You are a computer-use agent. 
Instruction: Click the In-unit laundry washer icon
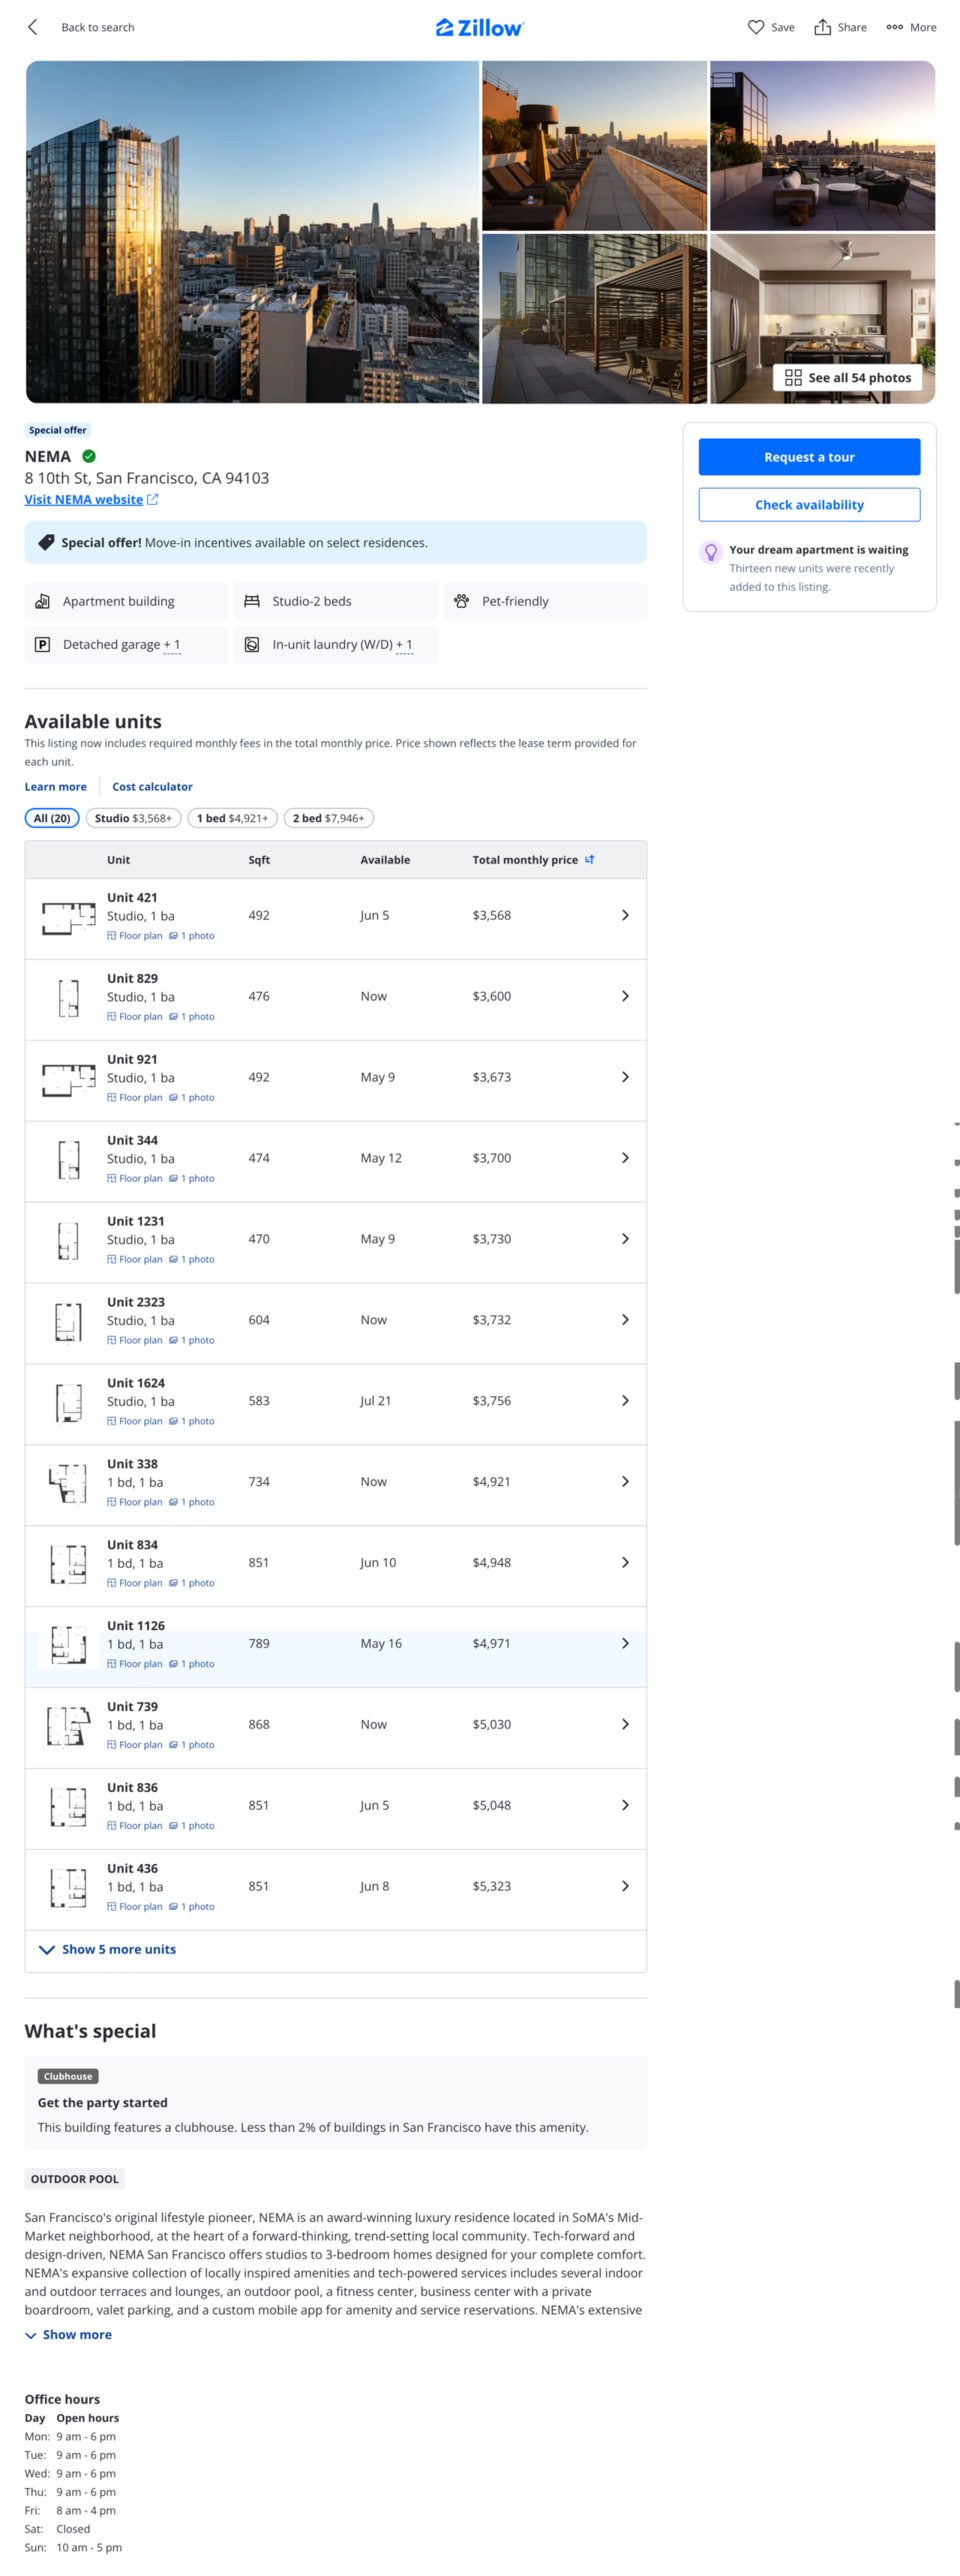[252, 644]
